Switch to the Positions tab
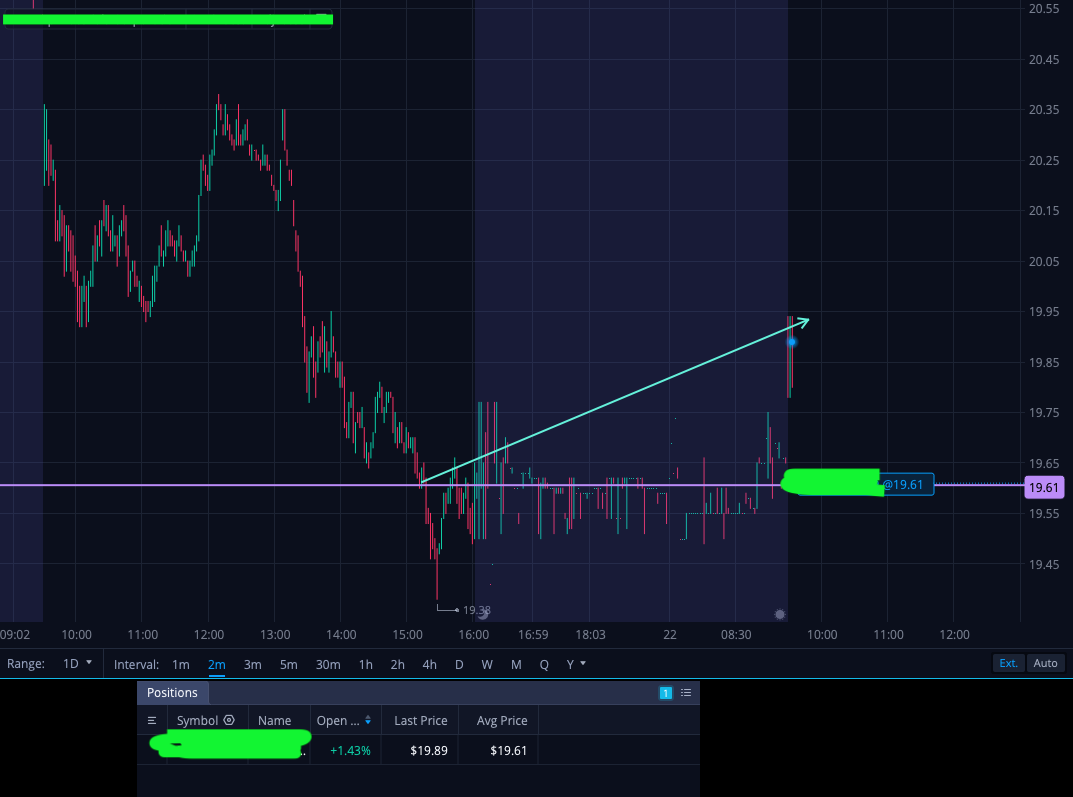This screenshot has height=797, width=1073. (x=172, y=692)
